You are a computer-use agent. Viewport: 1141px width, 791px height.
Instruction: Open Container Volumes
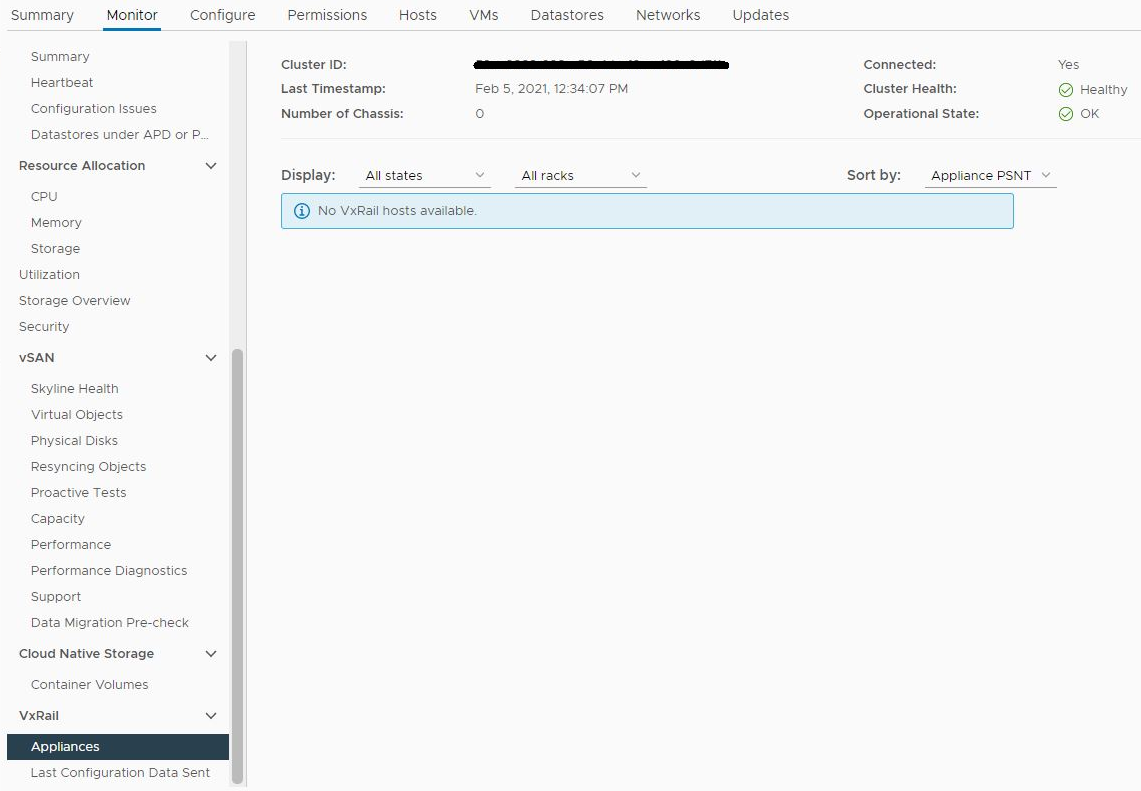click(x=90, y=685)
